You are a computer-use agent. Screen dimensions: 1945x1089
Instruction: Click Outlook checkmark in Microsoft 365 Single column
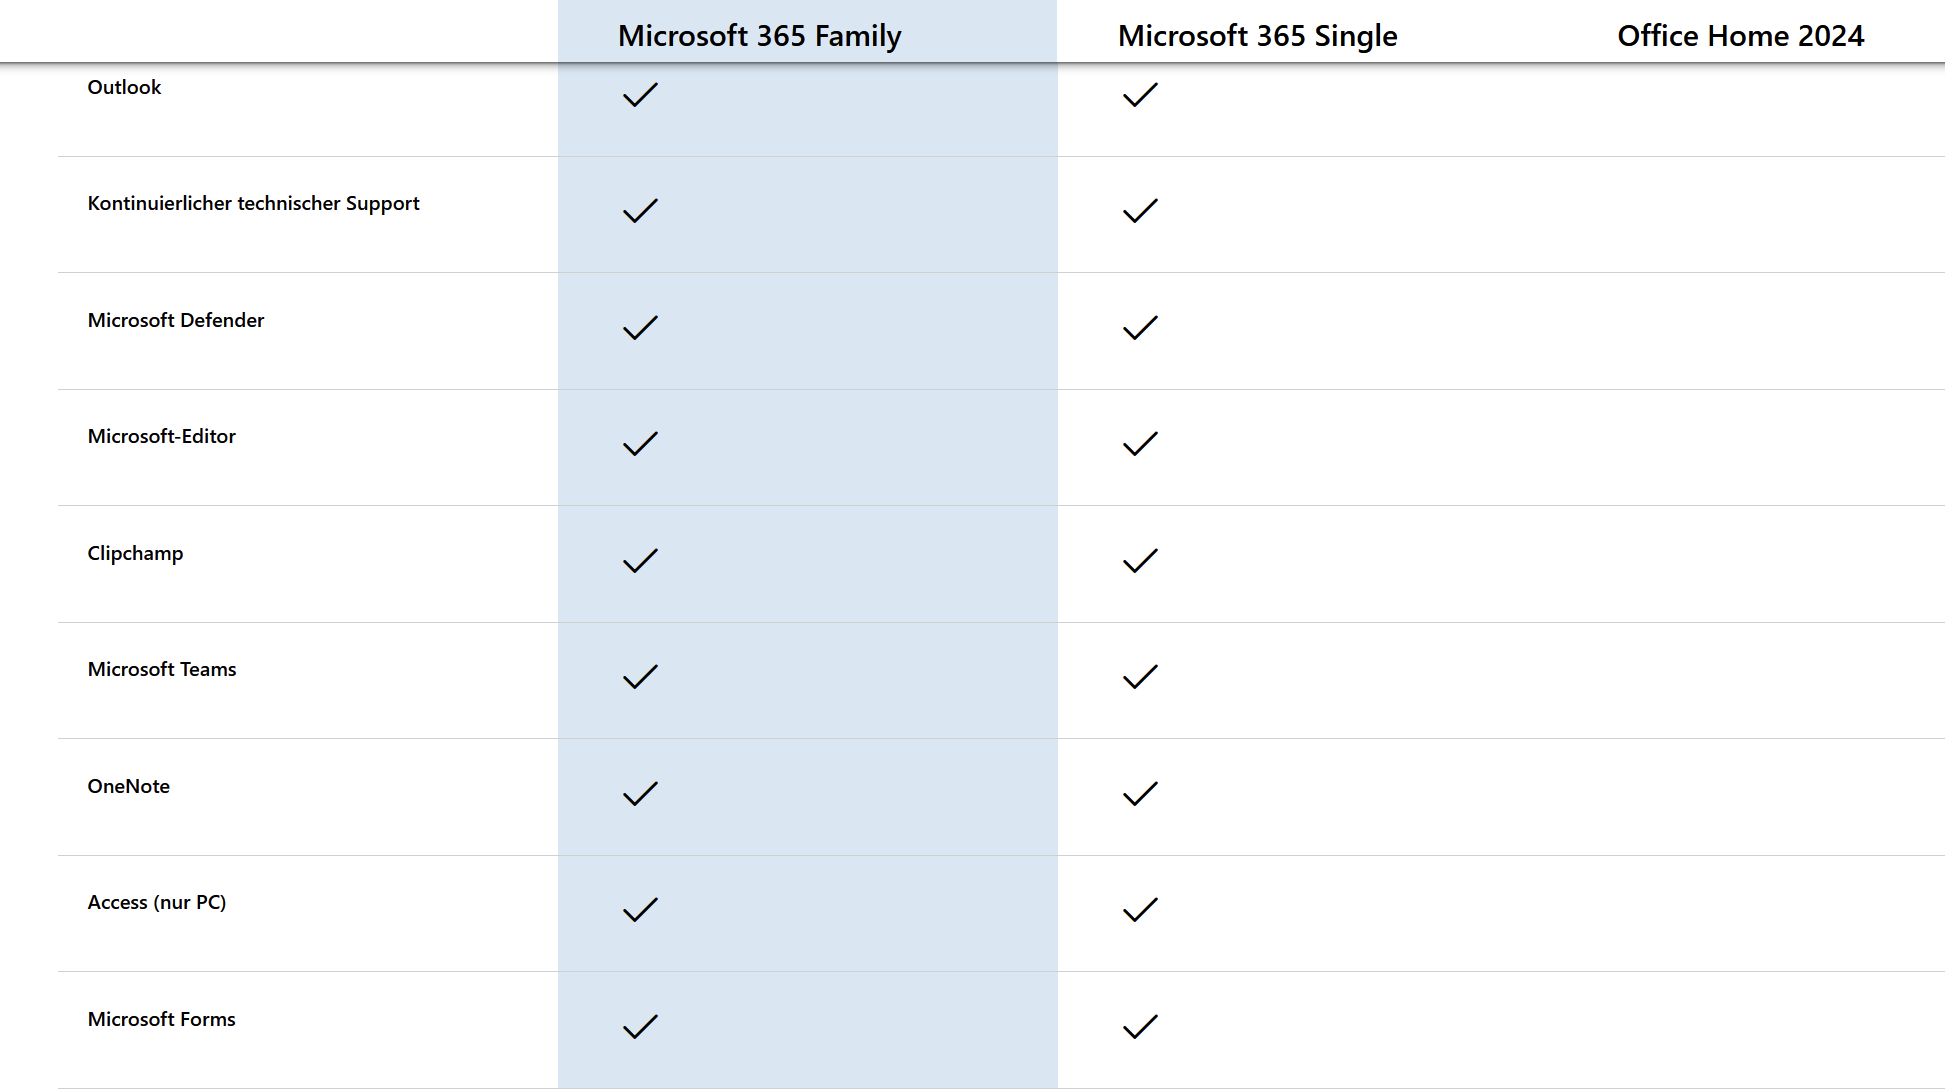click(1140, 95)
